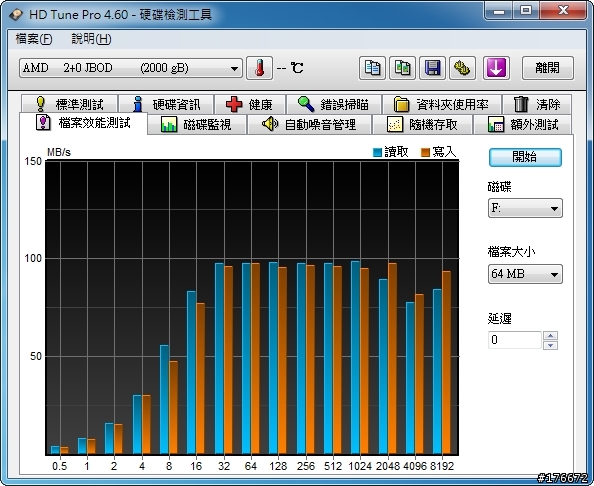Minimize the HD Tune Pro window
The height and width of the screenshot is (486, 594).
tap(499, 11)
